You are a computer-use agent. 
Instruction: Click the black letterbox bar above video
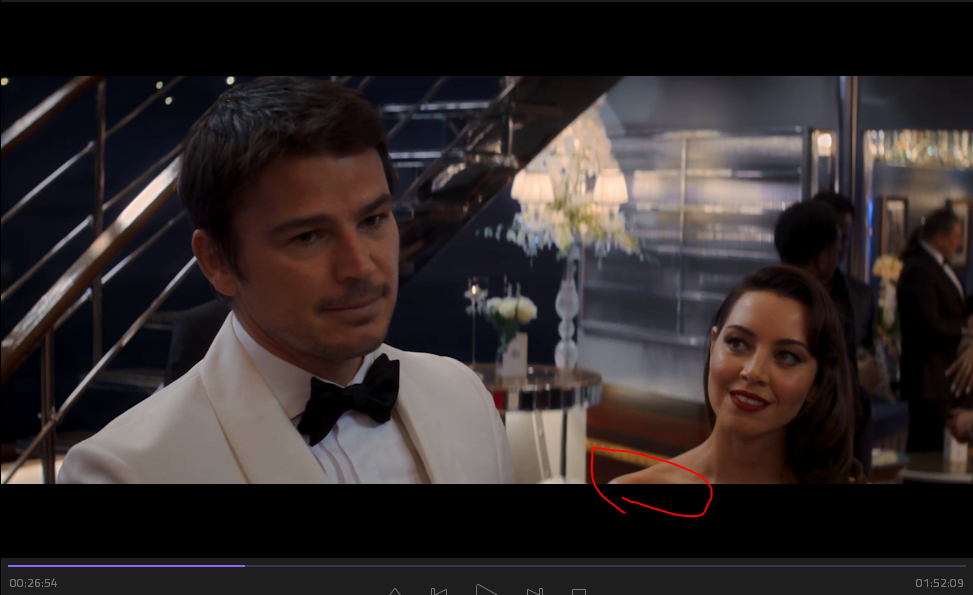pyautogui.click(x=486, y=38)
